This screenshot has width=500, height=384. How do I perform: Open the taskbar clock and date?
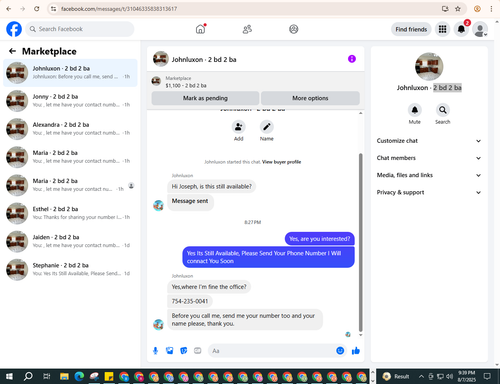point(466,376)
